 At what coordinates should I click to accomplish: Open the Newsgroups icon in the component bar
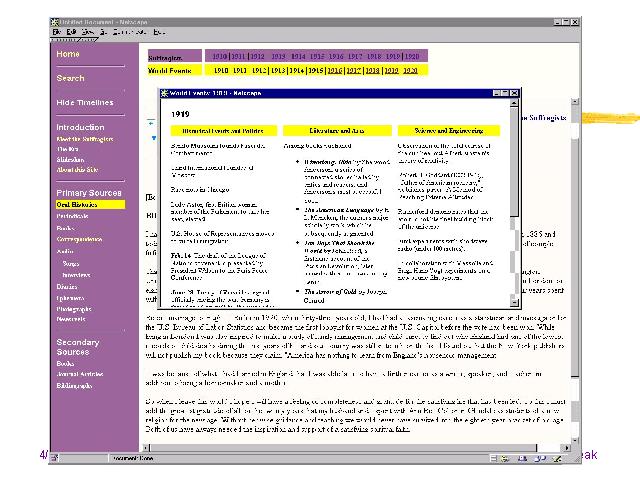540,459
